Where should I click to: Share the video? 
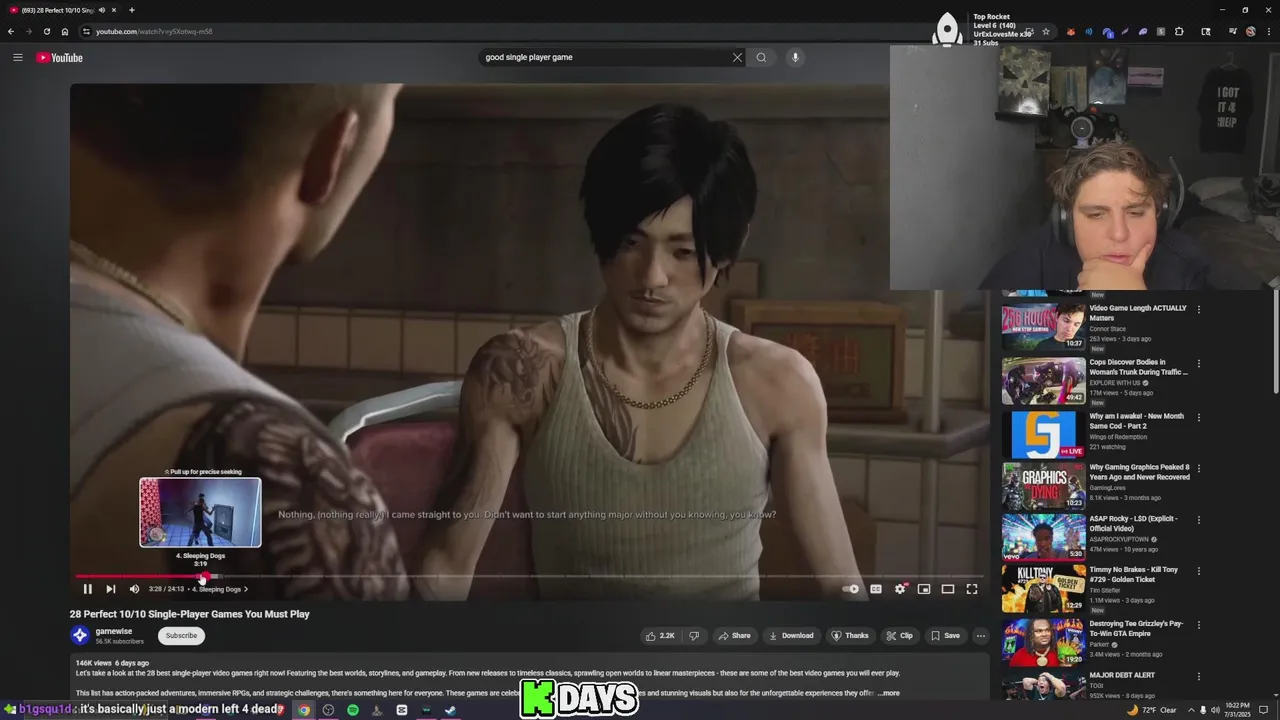pos(734,635)
